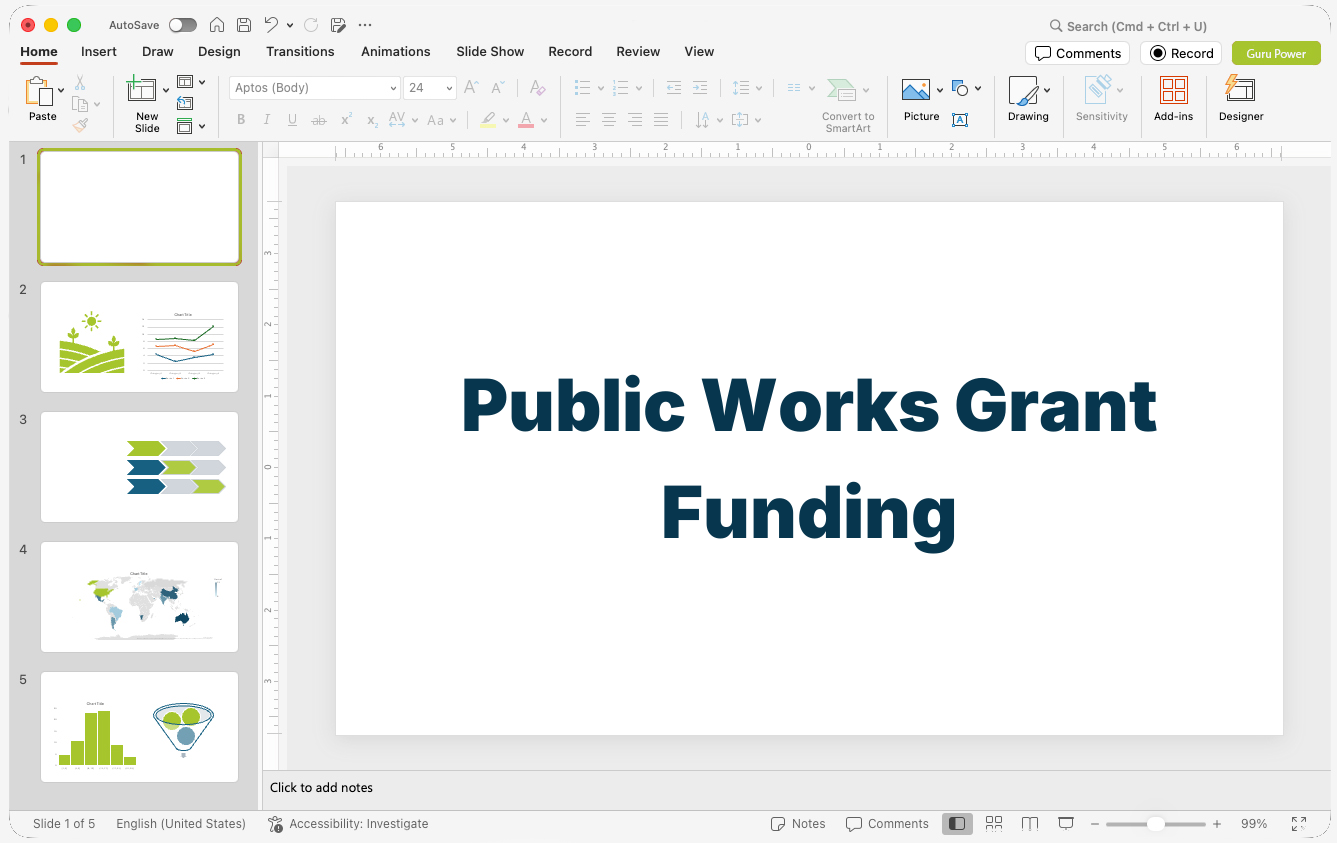Click the font color red A swatch

pos(526,120)
